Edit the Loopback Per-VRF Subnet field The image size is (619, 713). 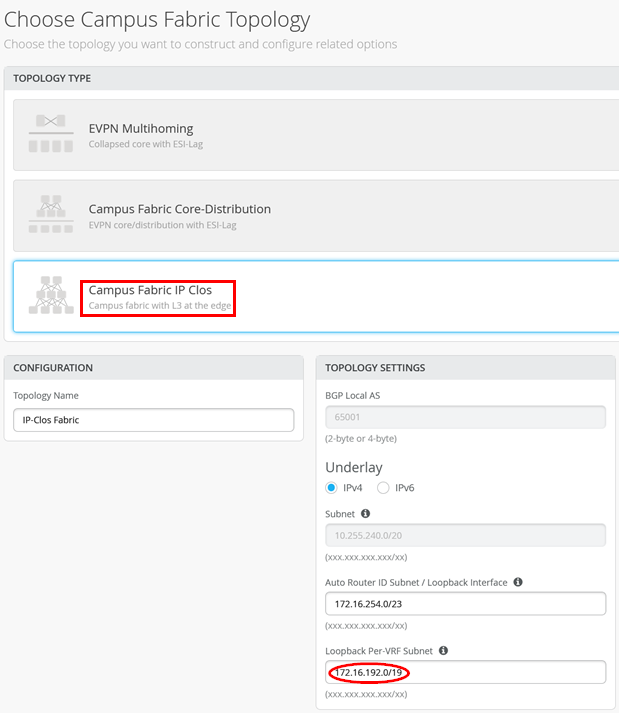[x=465, y=672]
